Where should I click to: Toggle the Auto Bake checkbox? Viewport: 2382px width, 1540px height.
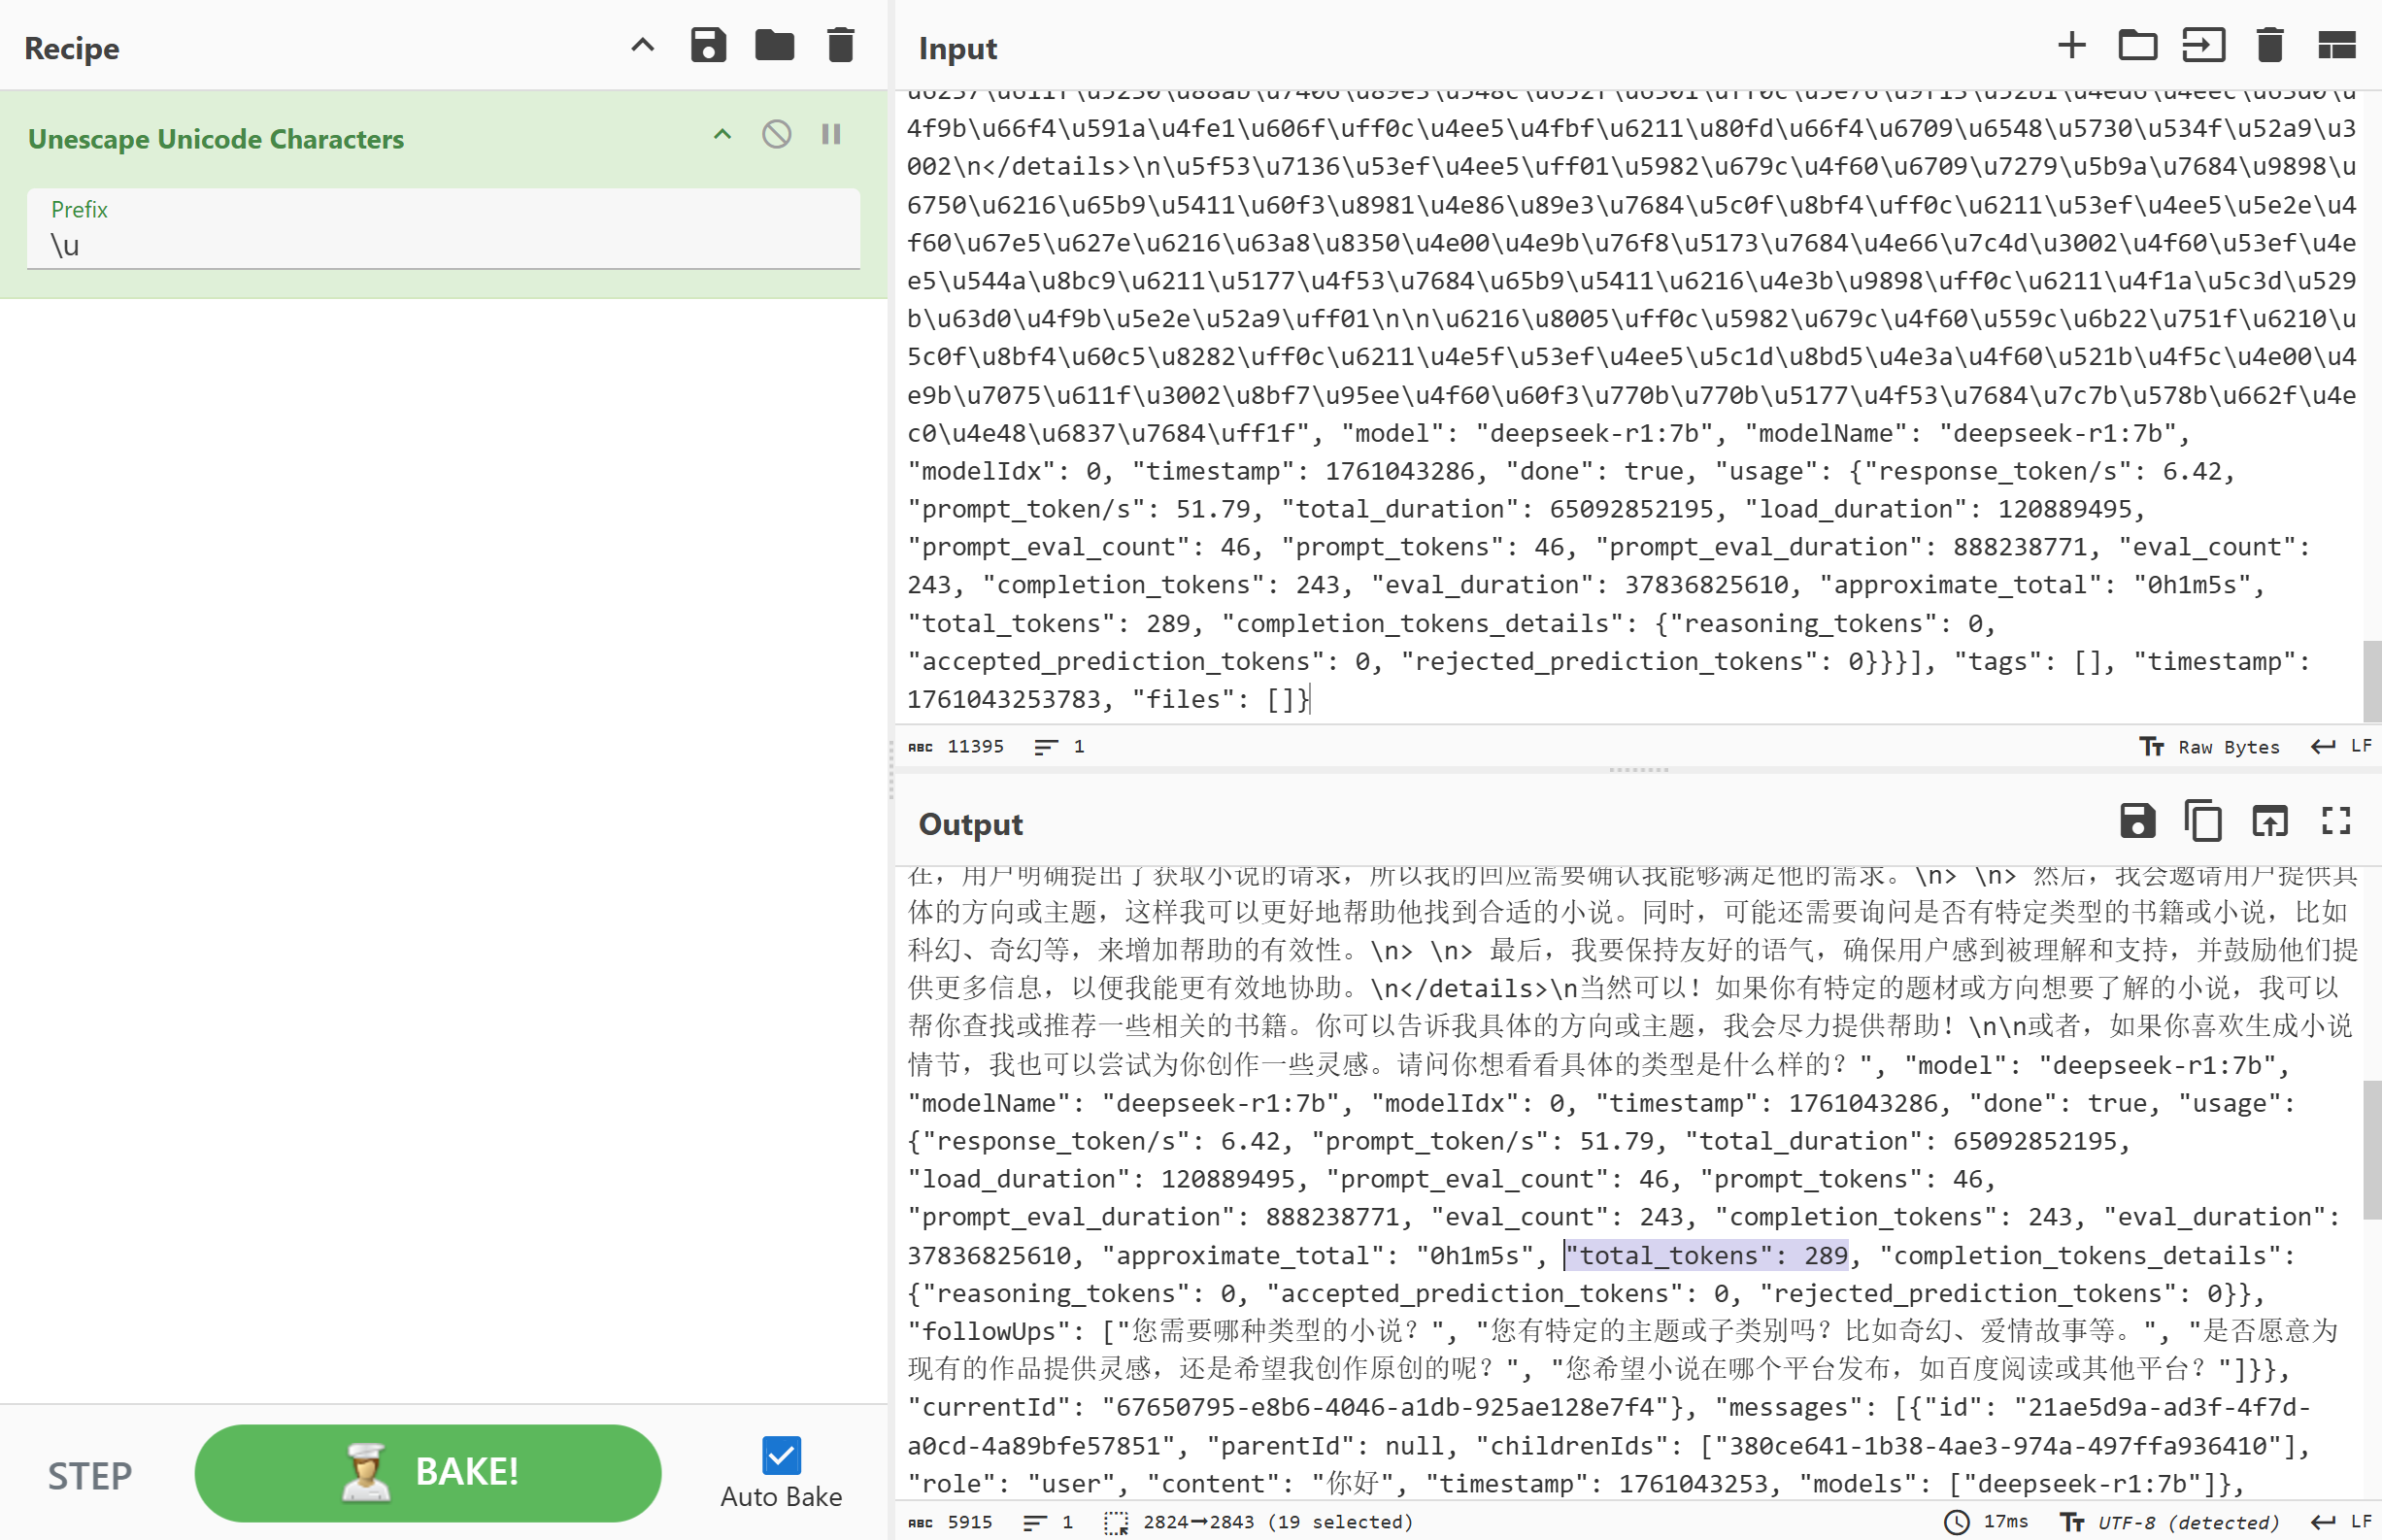(x=781, y=1455)
